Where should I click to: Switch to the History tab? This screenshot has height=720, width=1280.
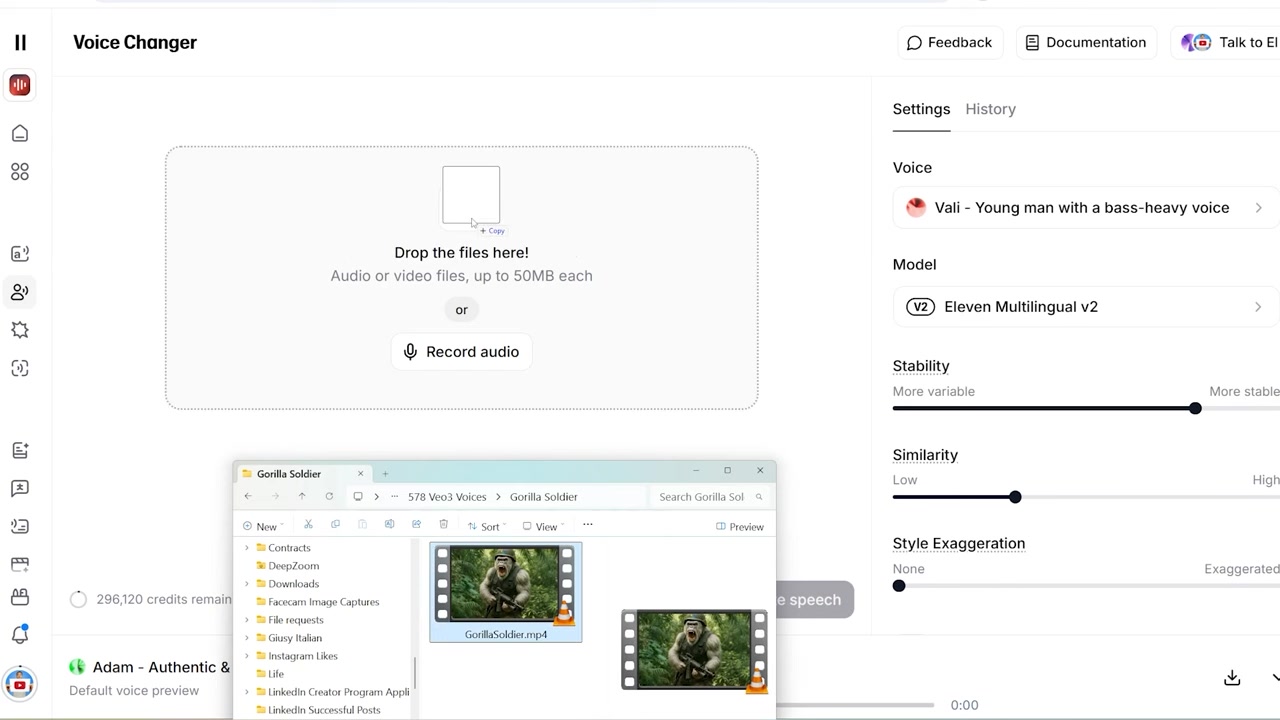tap(991, 109)
